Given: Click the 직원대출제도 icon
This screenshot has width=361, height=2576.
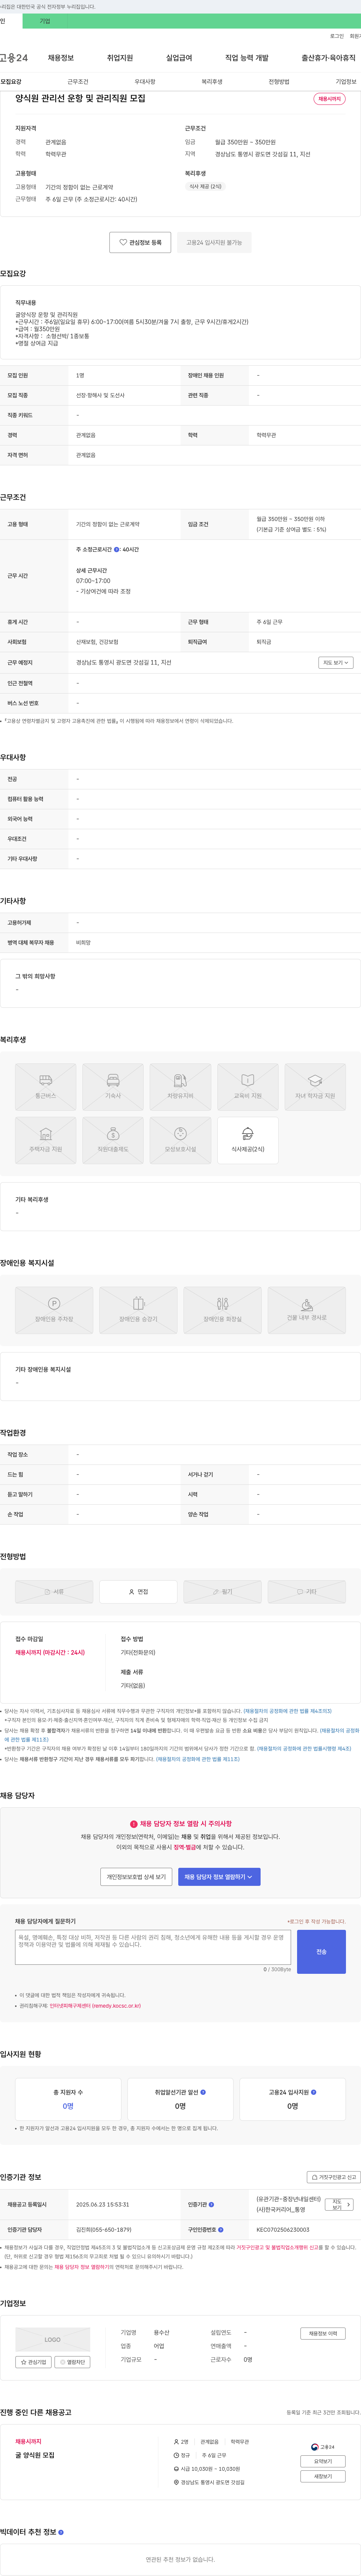Looking at the screenshot, I should pyautogui.click(x=113, y=1140).
